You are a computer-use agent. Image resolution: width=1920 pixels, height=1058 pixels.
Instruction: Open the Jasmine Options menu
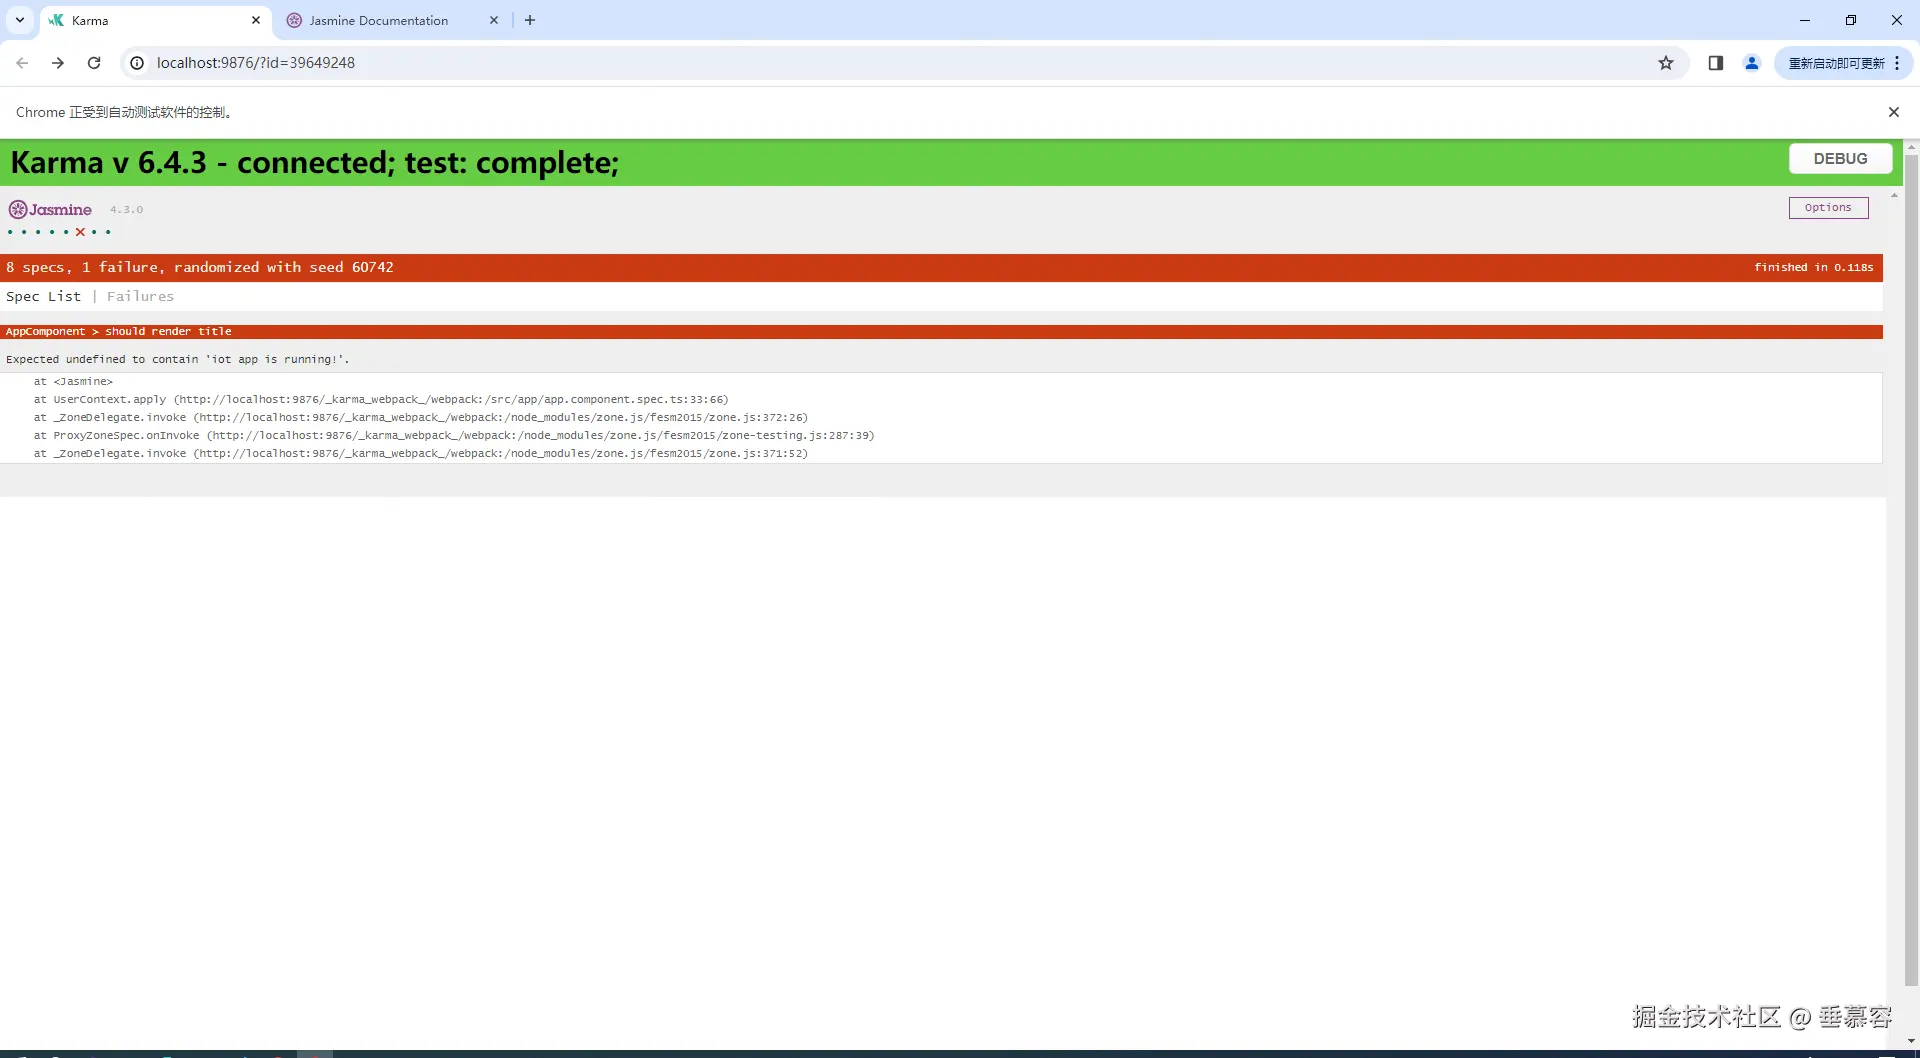click(1828, 207)
